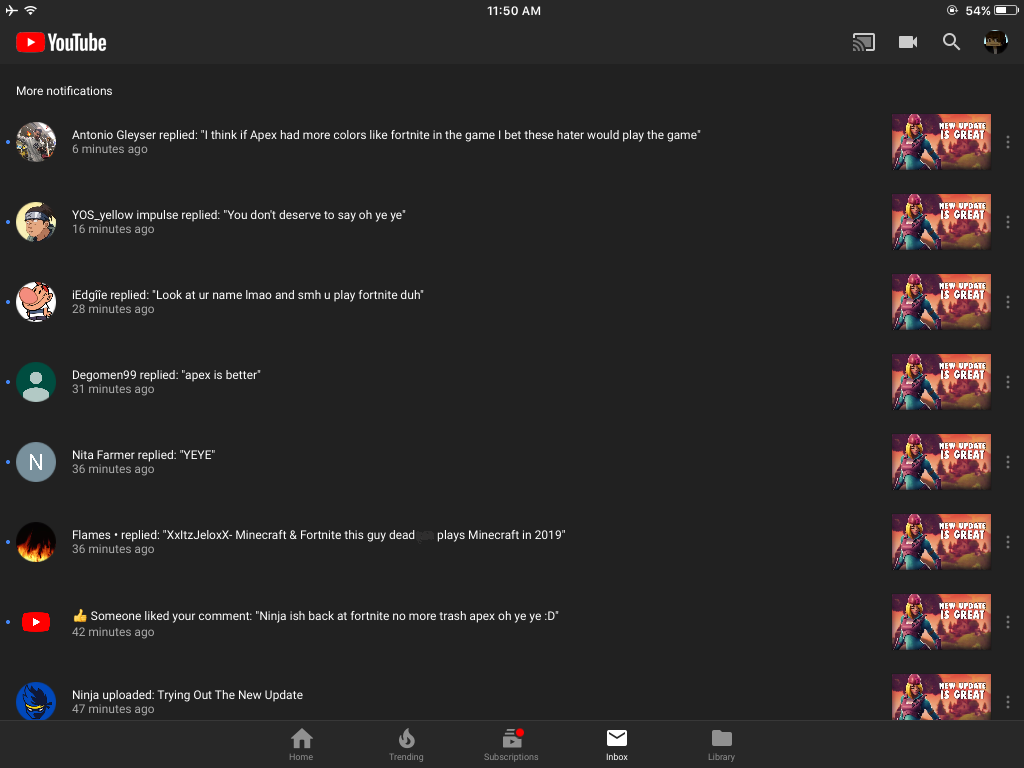This screenshot has width=1024, height=768.
Task: Open three-dot menu for Degomen99 notification
Action: point(1008,382)
